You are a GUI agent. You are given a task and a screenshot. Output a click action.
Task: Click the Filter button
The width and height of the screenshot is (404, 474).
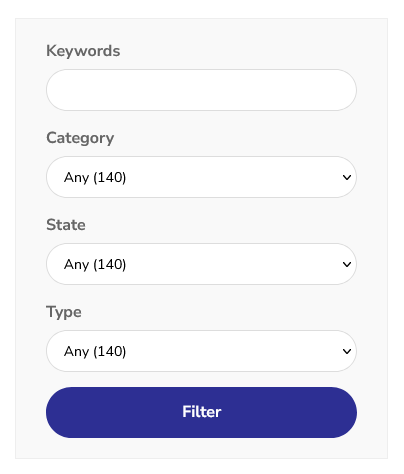pos(201,412)
